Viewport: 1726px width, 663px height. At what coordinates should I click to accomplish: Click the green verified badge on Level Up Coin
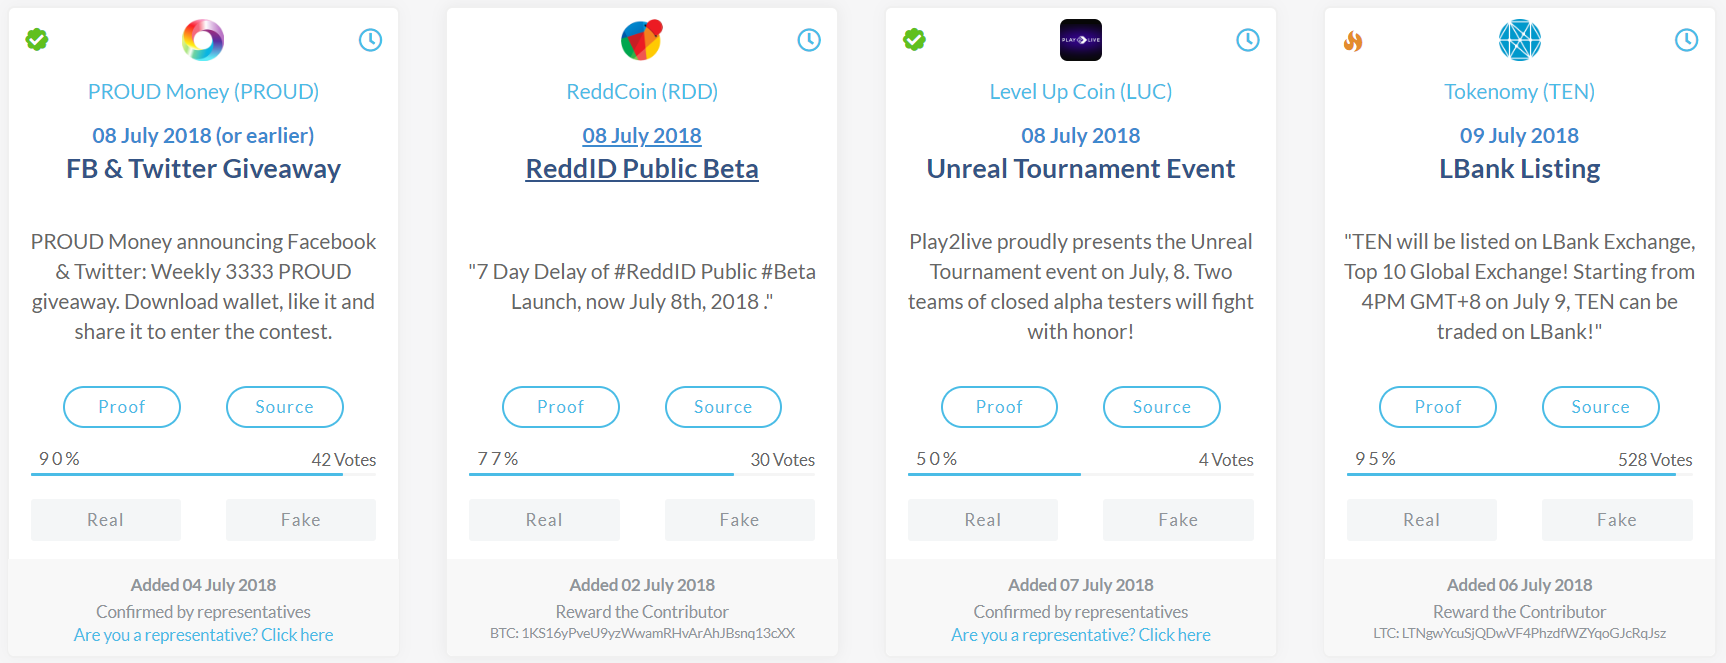[914, 40]
